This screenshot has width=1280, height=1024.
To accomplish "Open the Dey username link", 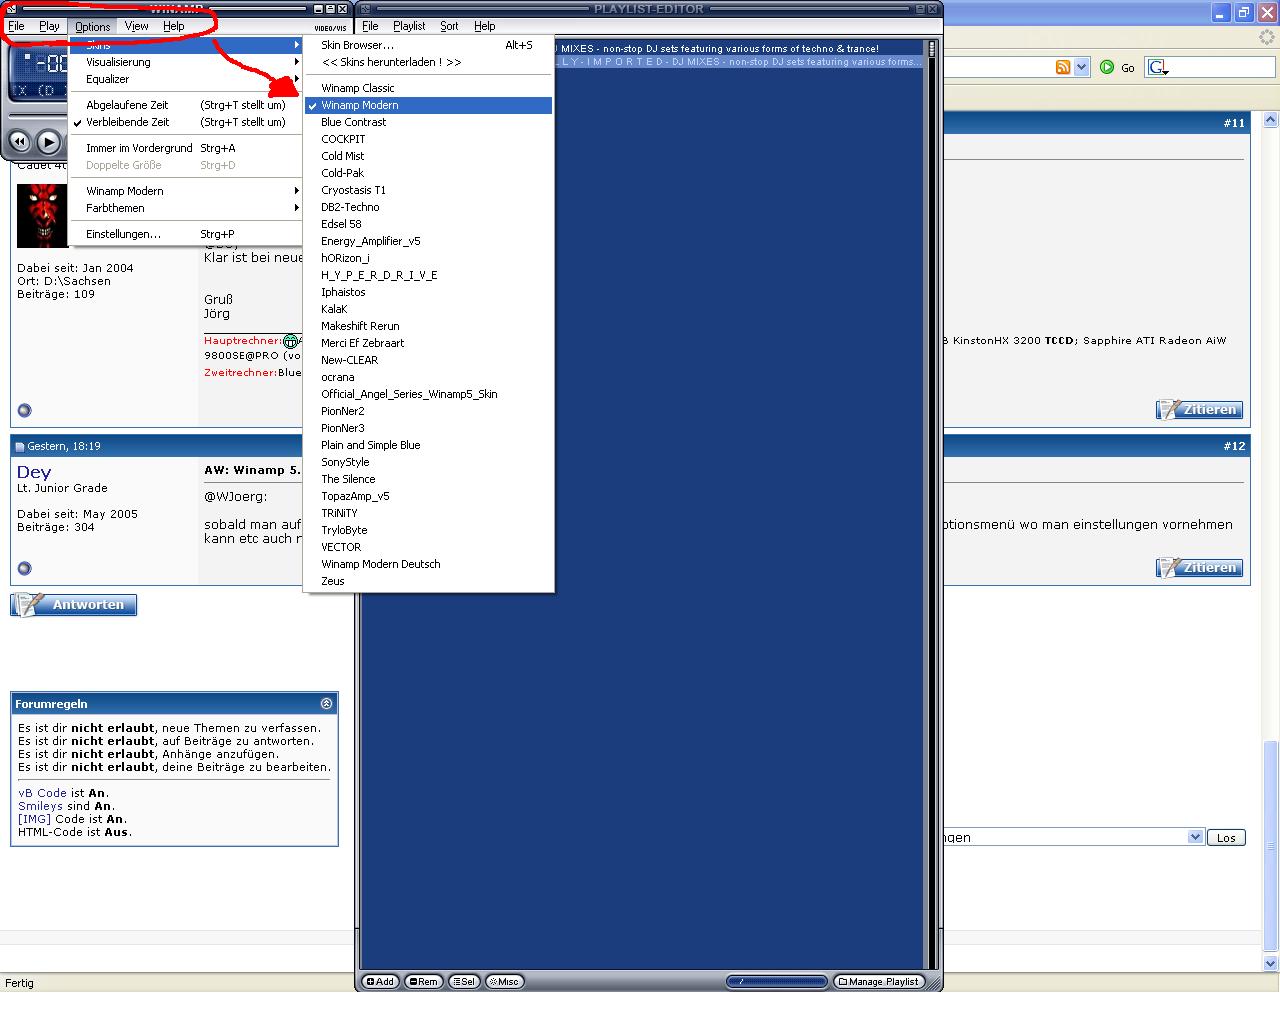I will coord(34,472).
